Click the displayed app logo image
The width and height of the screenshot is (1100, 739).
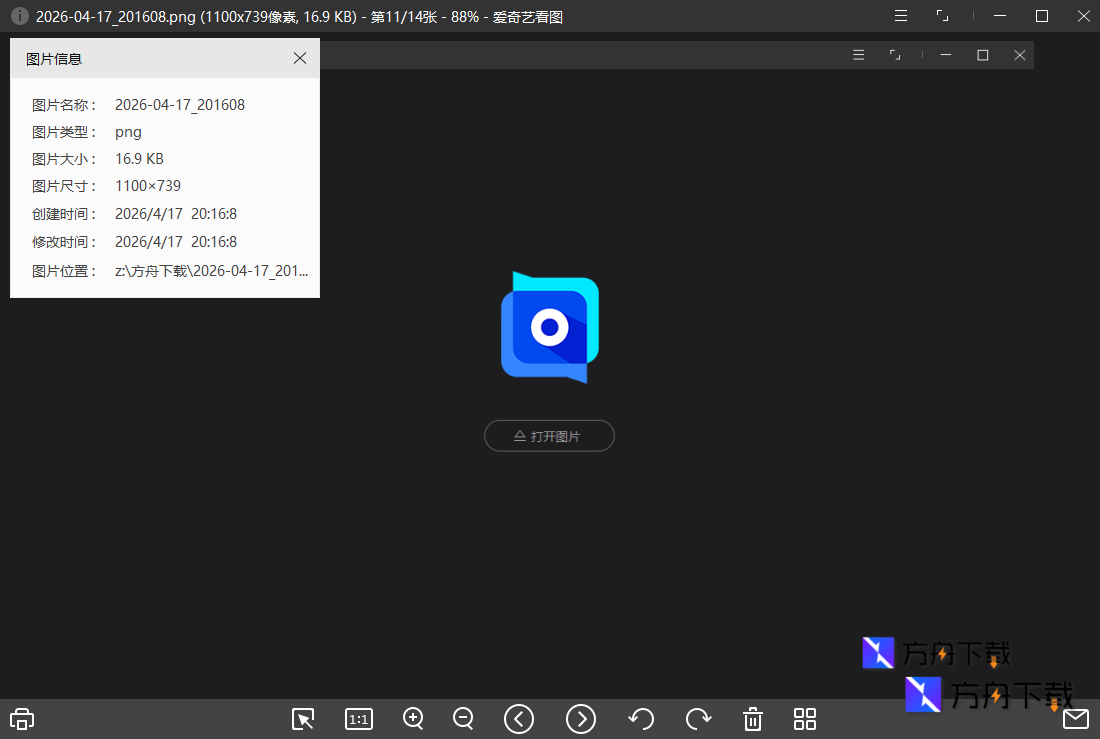(549, 327)
